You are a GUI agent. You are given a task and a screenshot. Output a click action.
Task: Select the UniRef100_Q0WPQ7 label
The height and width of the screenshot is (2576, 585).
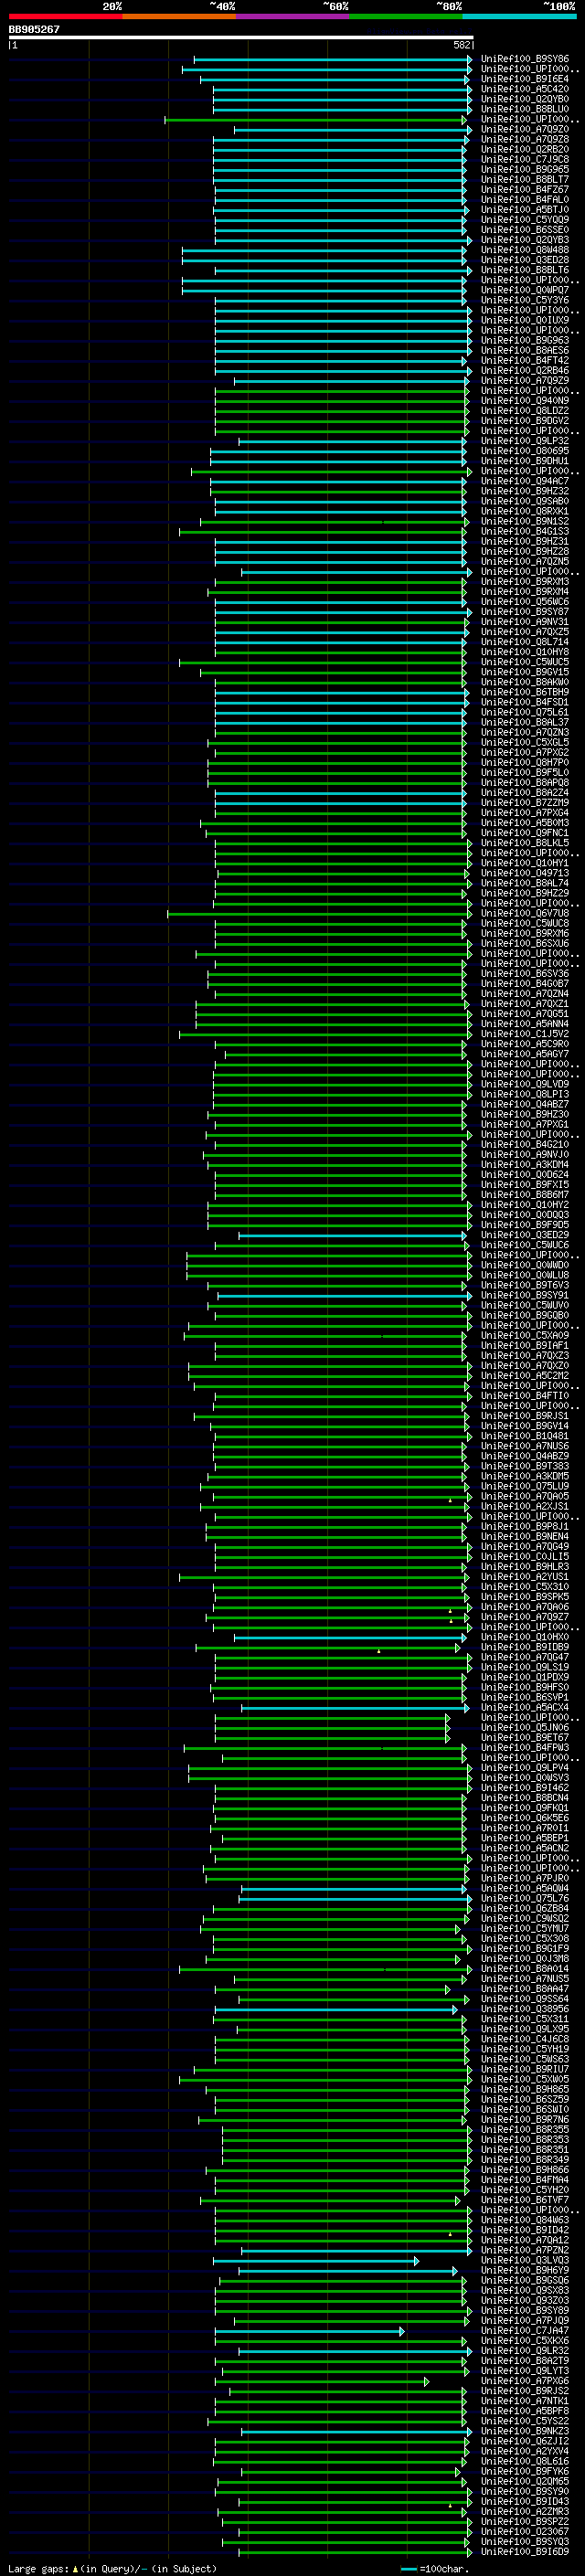pos(525,290)
